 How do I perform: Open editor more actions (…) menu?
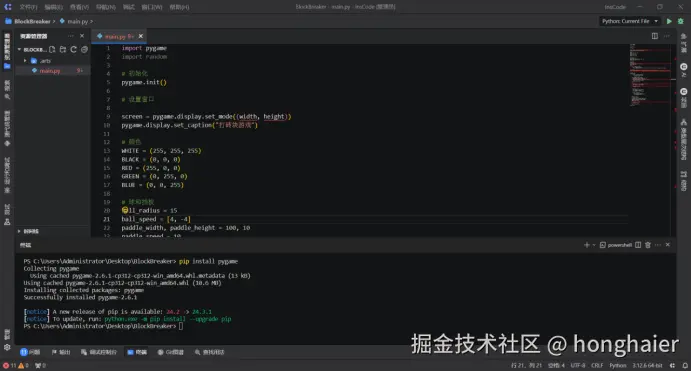point(667,36)
